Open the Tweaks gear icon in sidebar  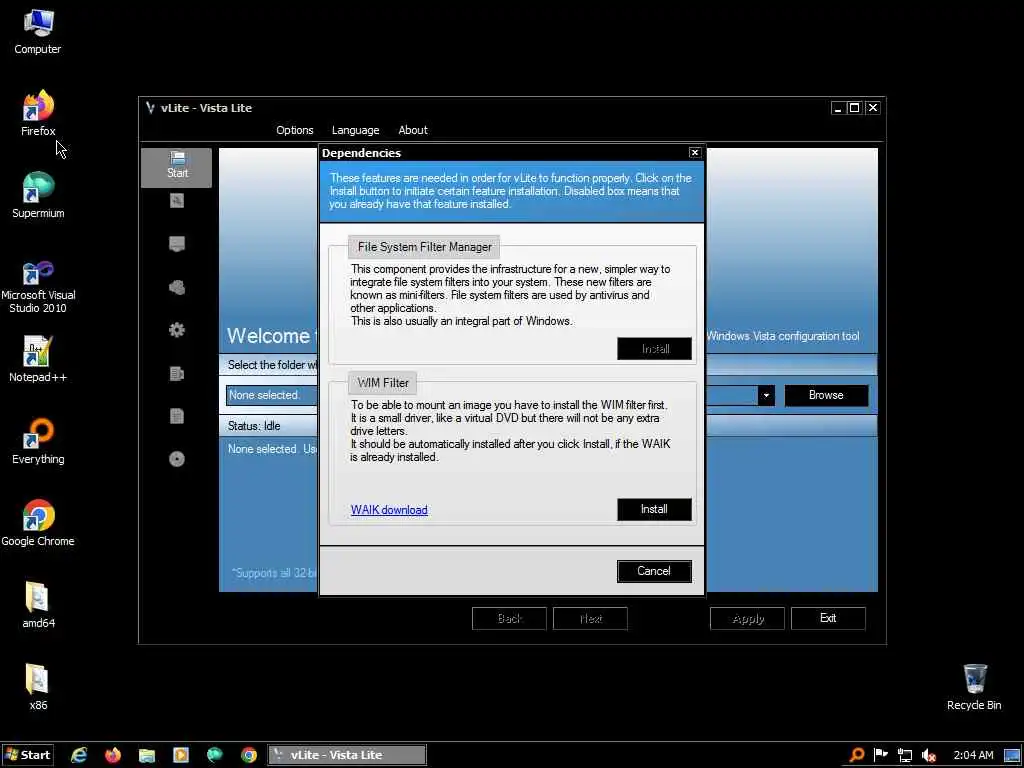177,330
